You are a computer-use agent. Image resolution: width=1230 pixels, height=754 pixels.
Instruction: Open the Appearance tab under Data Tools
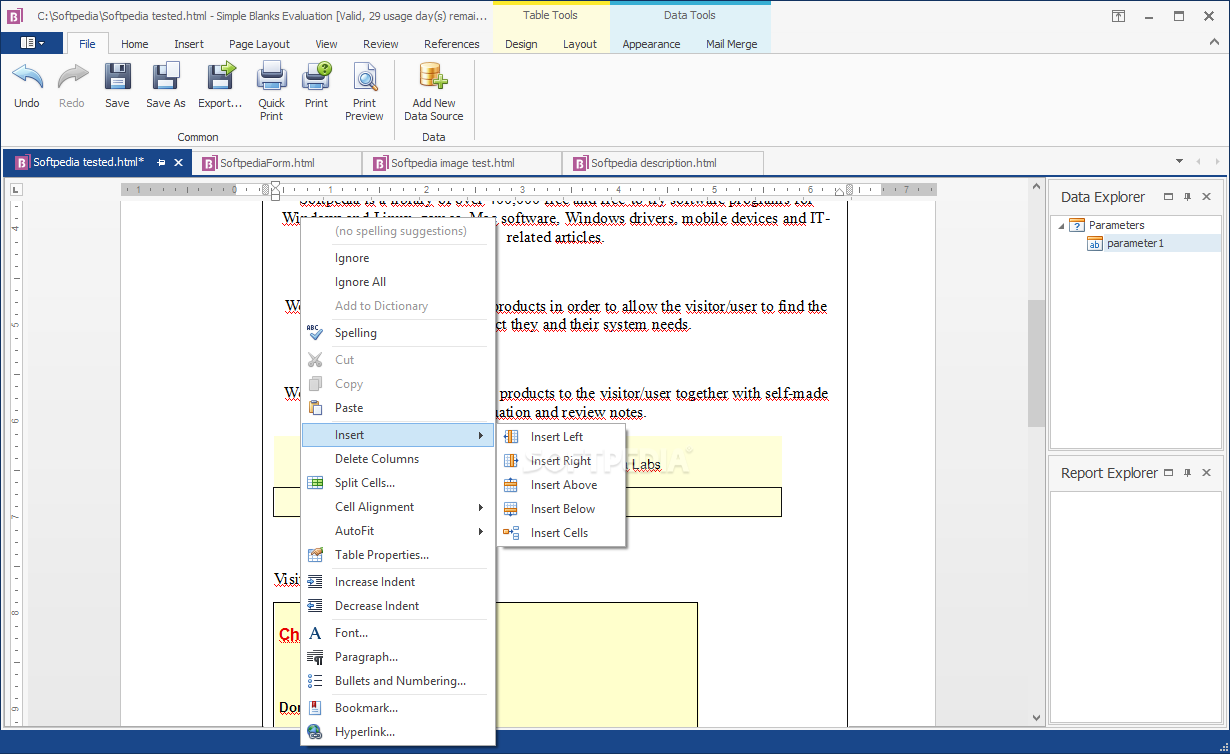coord(651,44)
